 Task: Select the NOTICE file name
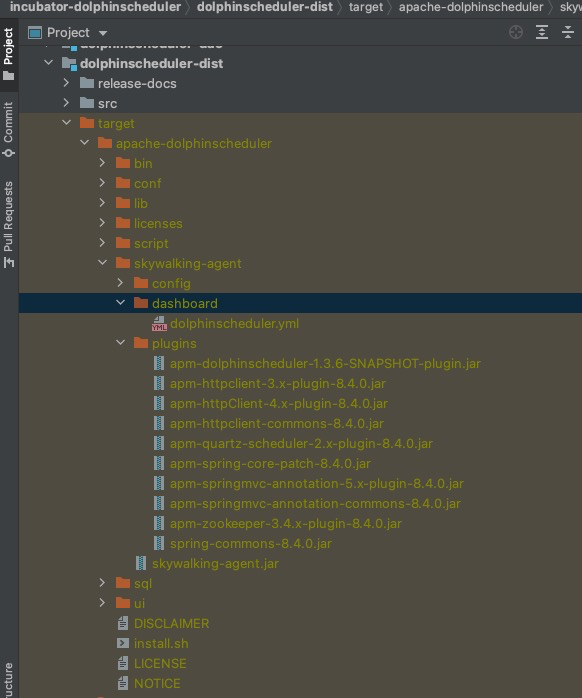[x=157, y=684]
